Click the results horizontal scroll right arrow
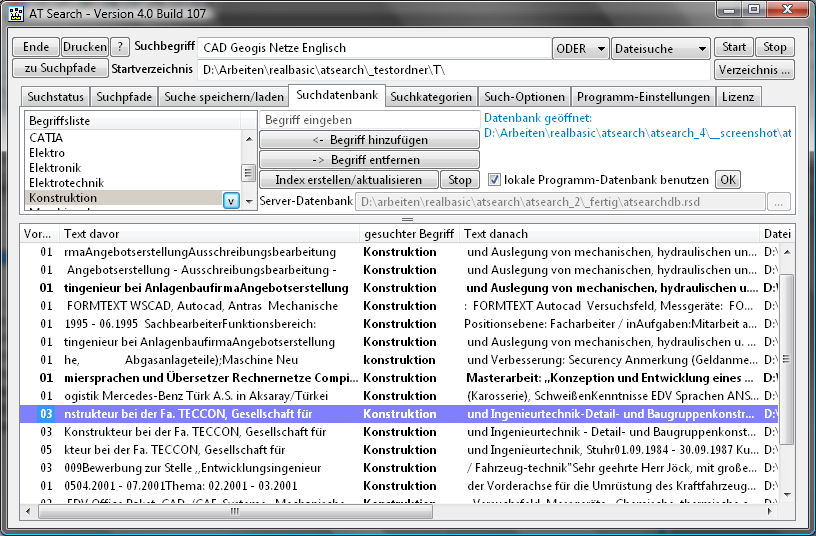816x536 pixels. coord(770,512)
